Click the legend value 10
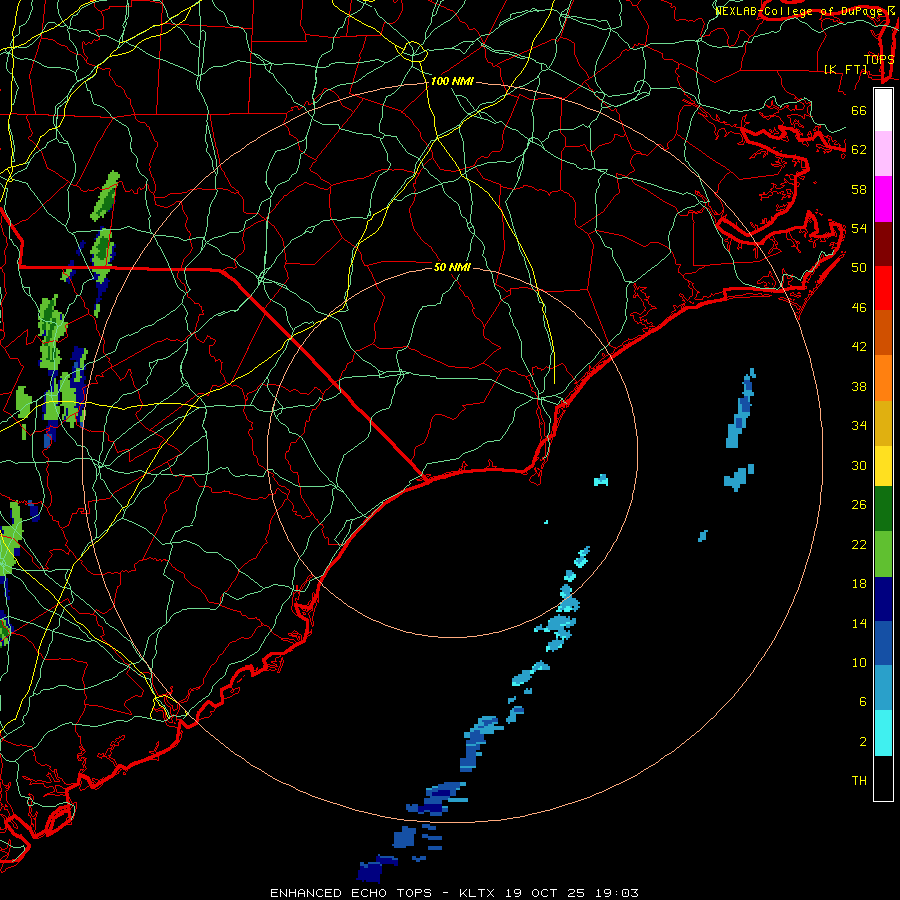 click(x=859, y=663)
